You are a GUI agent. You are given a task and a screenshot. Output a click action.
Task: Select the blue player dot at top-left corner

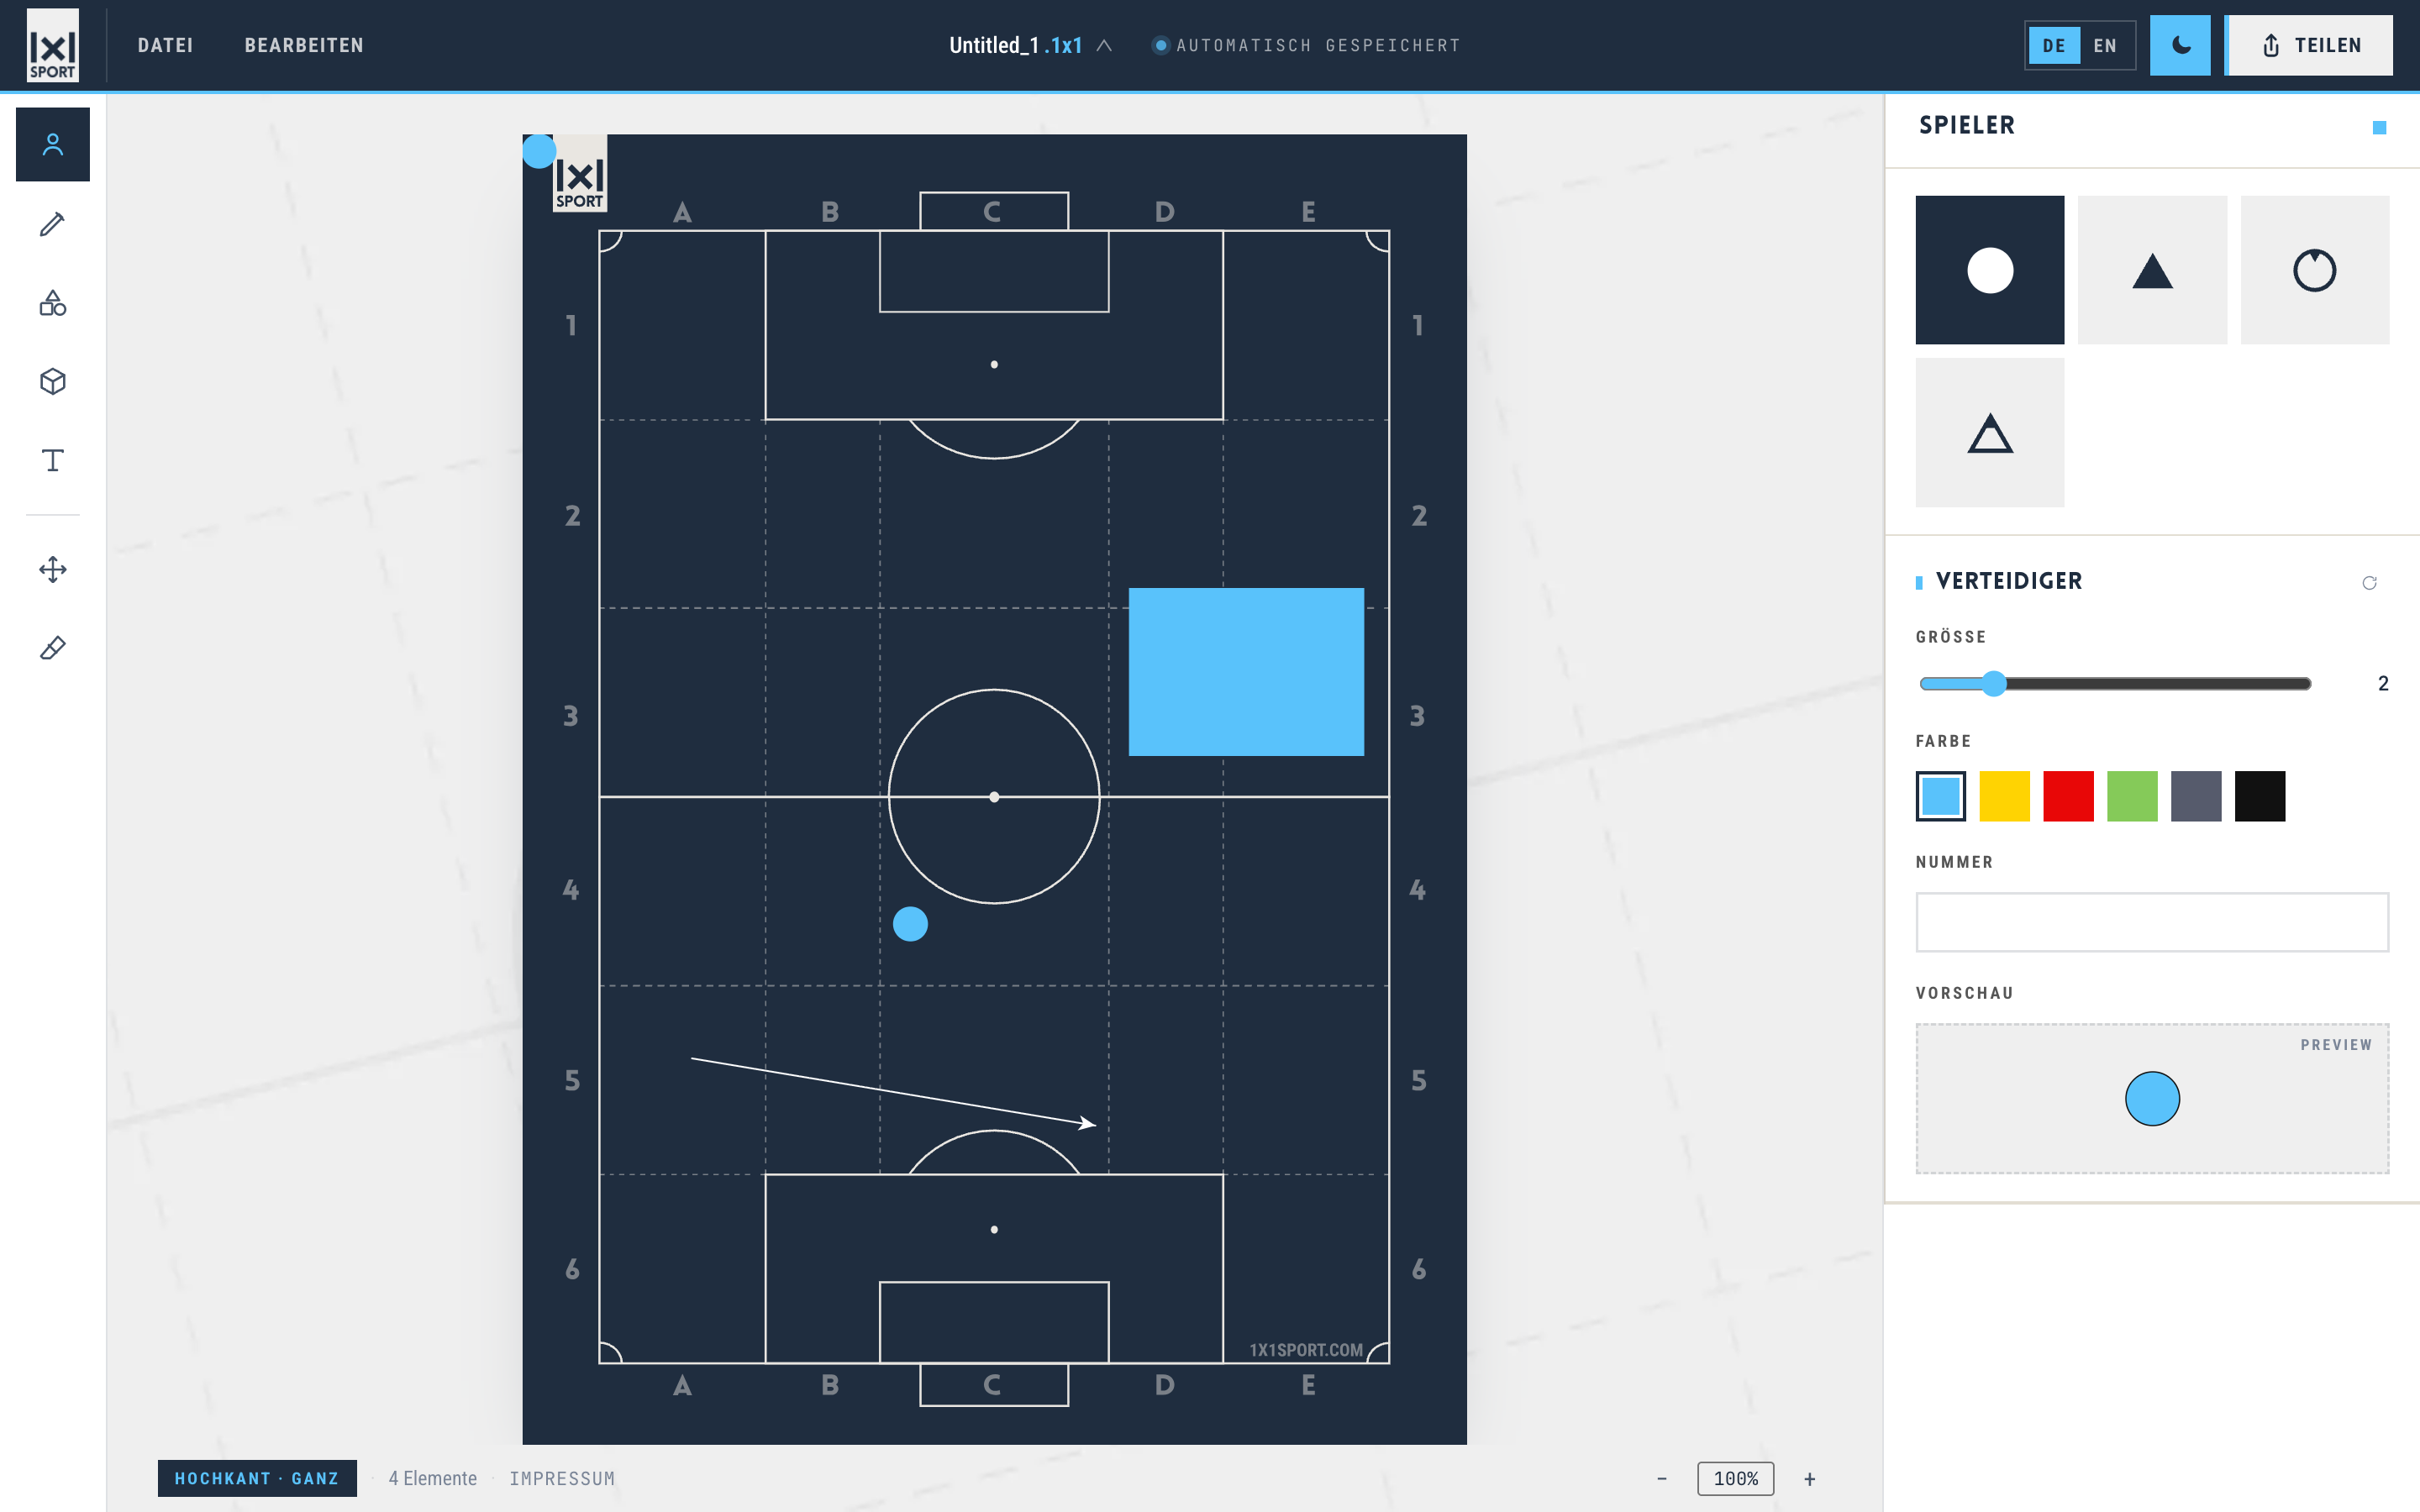tap(539, 151)
